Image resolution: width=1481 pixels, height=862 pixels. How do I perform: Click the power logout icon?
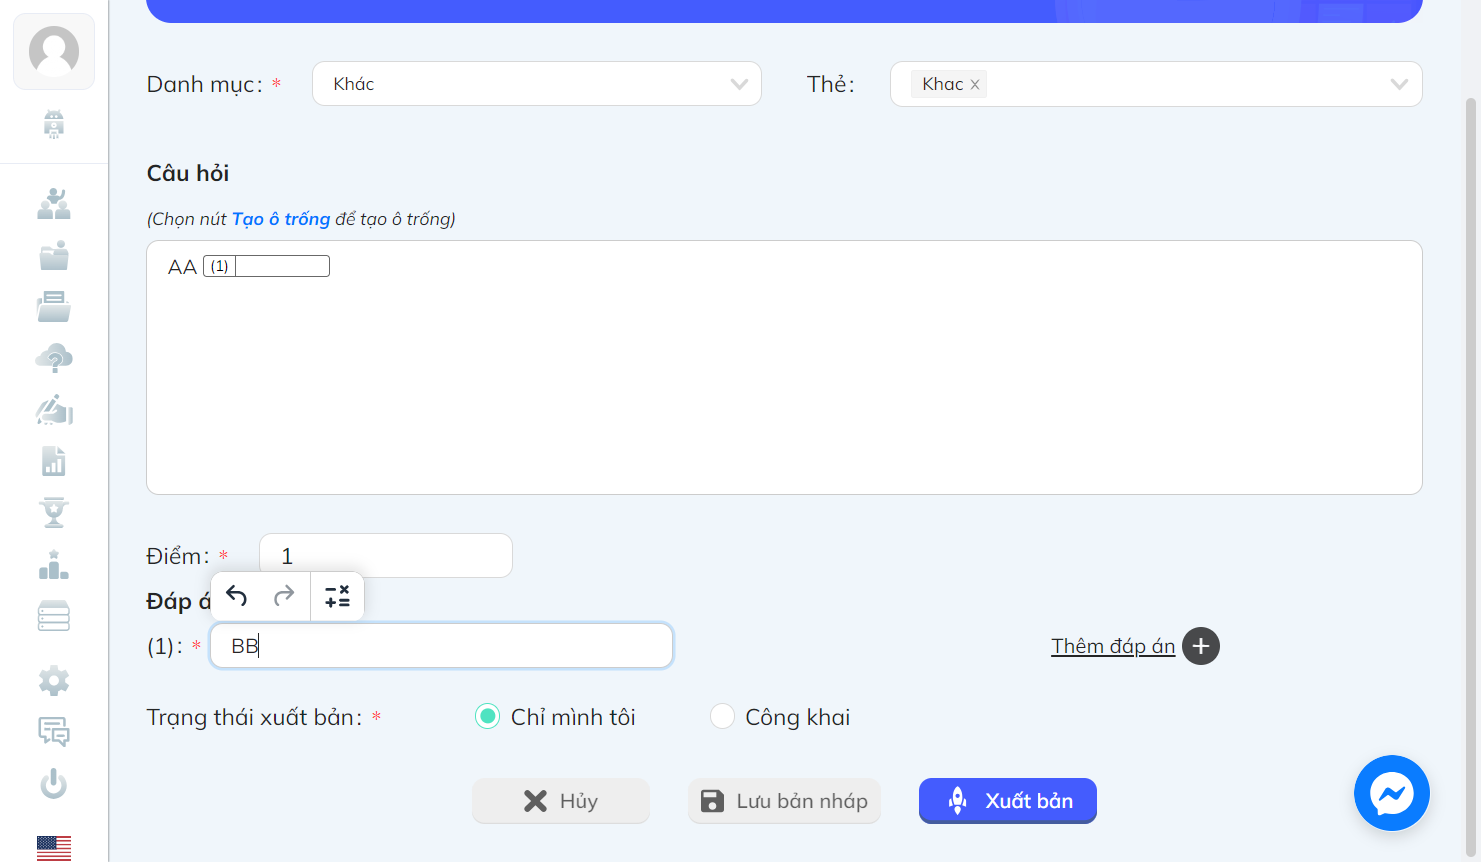pyautogui.click(x=54, y=784)
